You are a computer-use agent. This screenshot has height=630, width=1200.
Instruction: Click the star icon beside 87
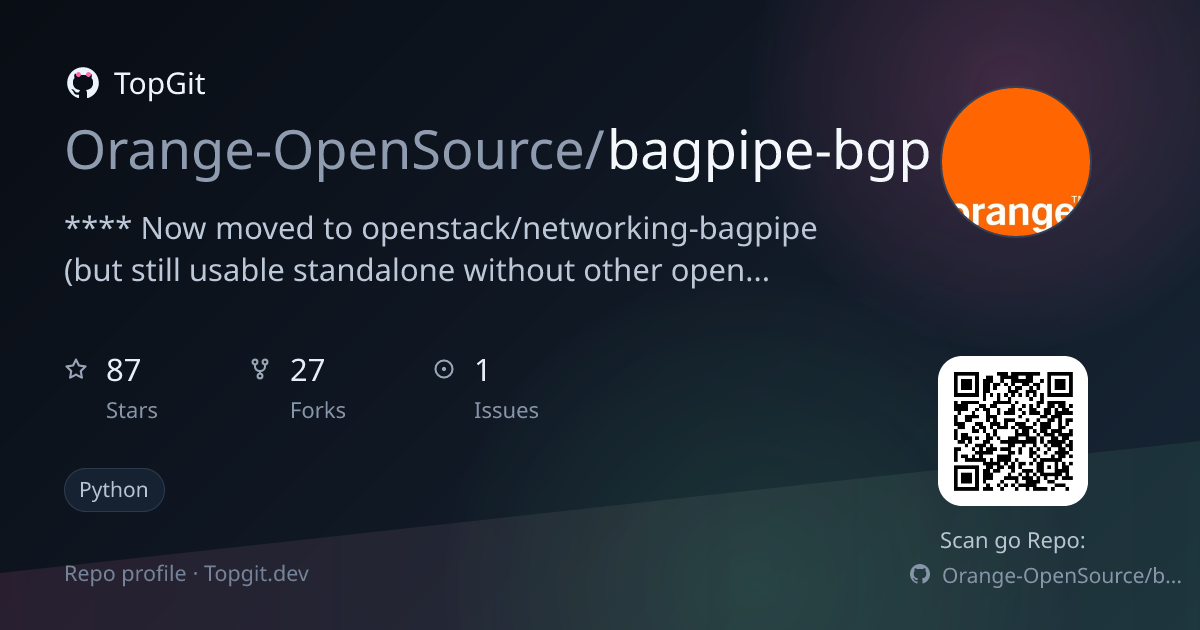(76, 370)
